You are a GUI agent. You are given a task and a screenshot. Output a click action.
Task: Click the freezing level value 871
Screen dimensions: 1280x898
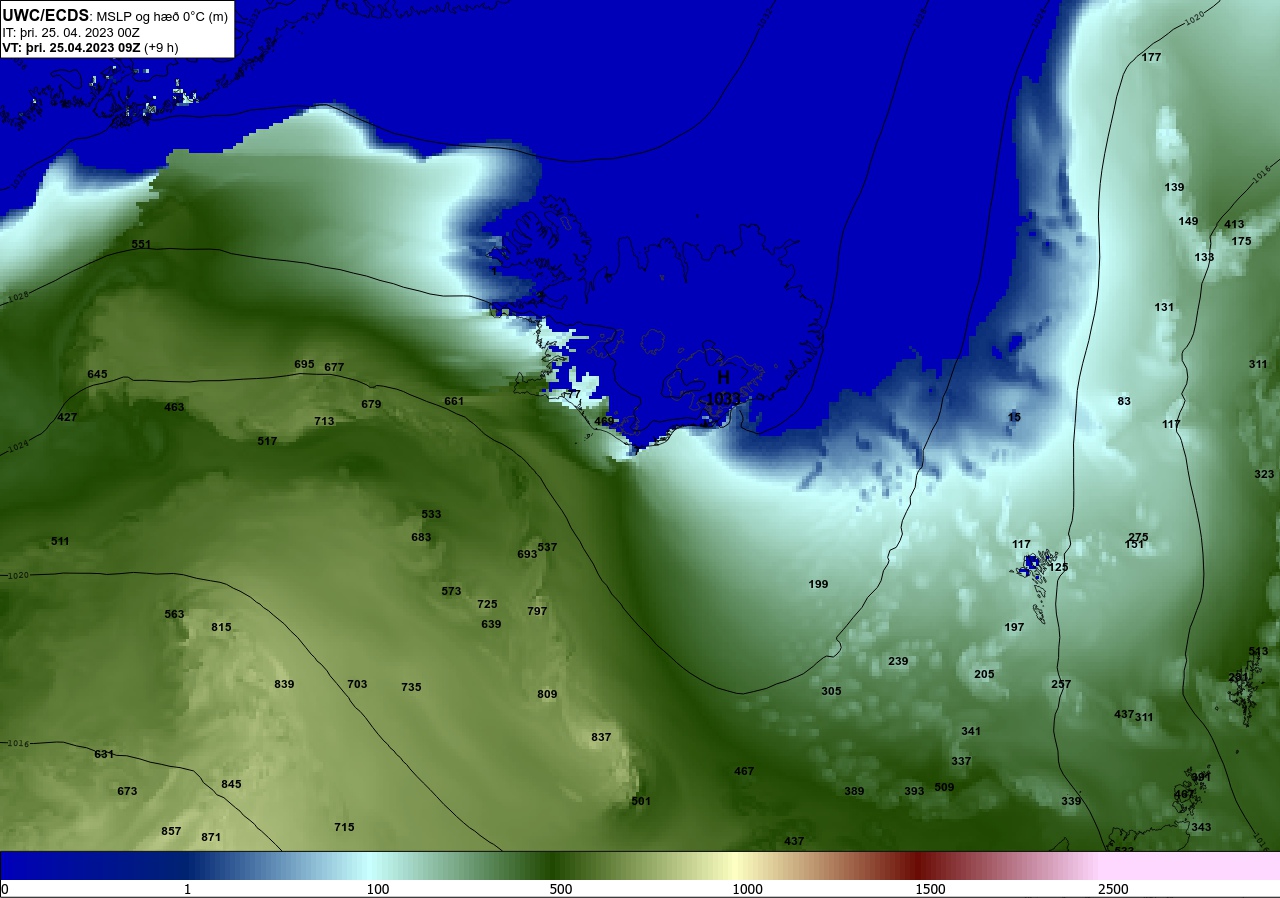point(211,837)
